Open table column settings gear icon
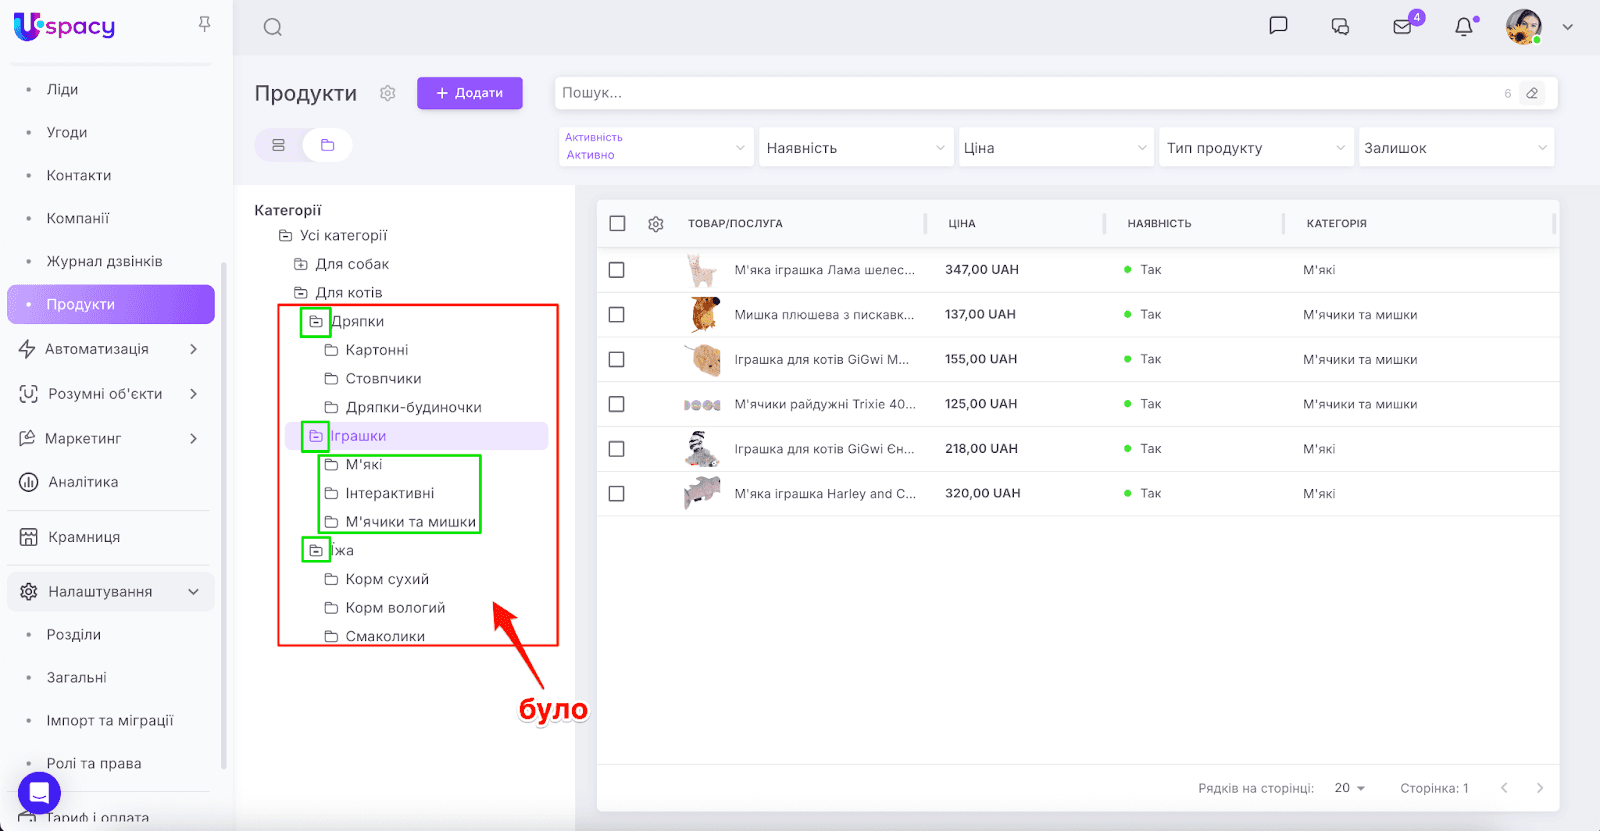Screen dimensions: 1600x831 (x=656, y=224)
